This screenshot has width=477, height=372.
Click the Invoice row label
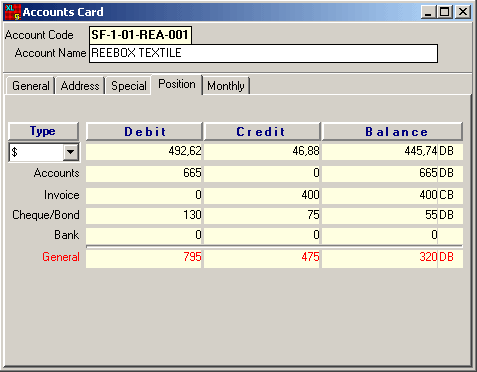tap(62, 195)
